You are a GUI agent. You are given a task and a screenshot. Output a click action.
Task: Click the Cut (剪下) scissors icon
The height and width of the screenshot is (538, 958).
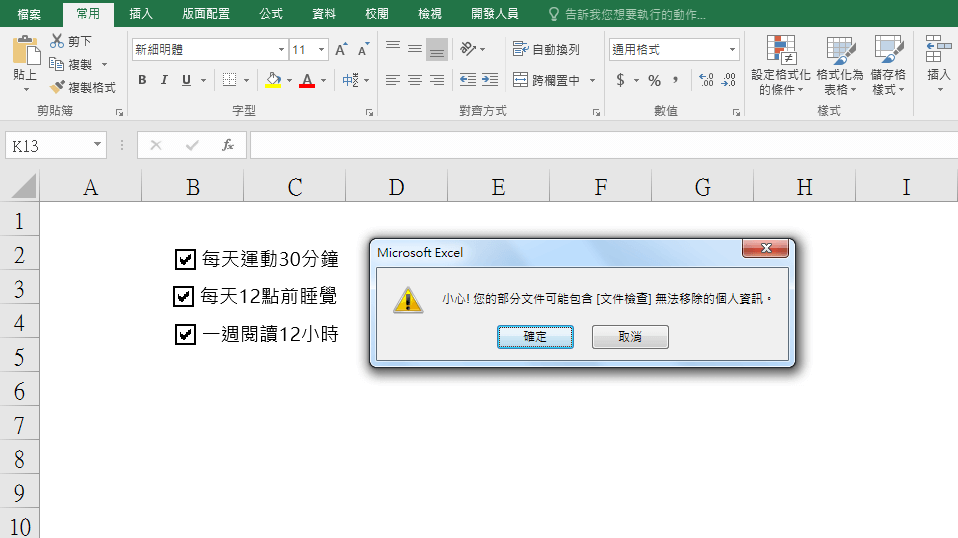pos(57,41)
